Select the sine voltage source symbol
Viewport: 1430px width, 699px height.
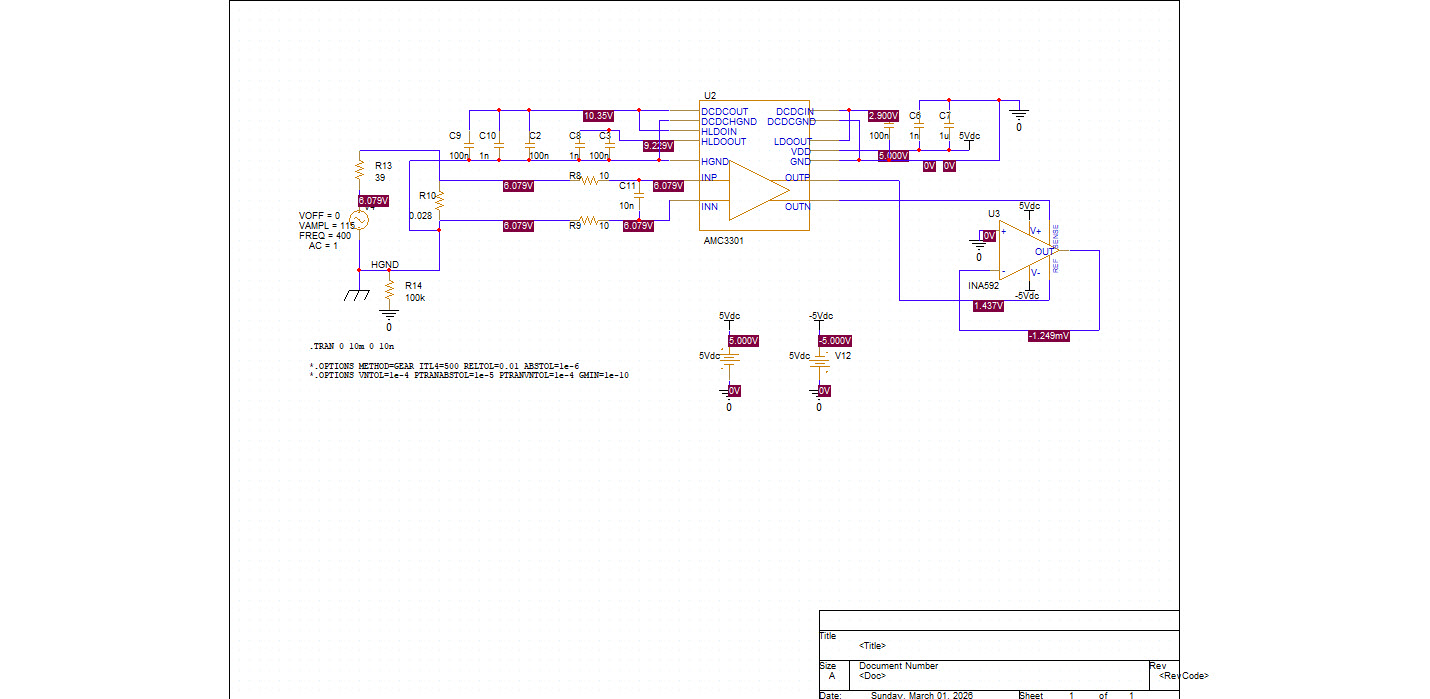pyautogui.click(x=359, y=221)
